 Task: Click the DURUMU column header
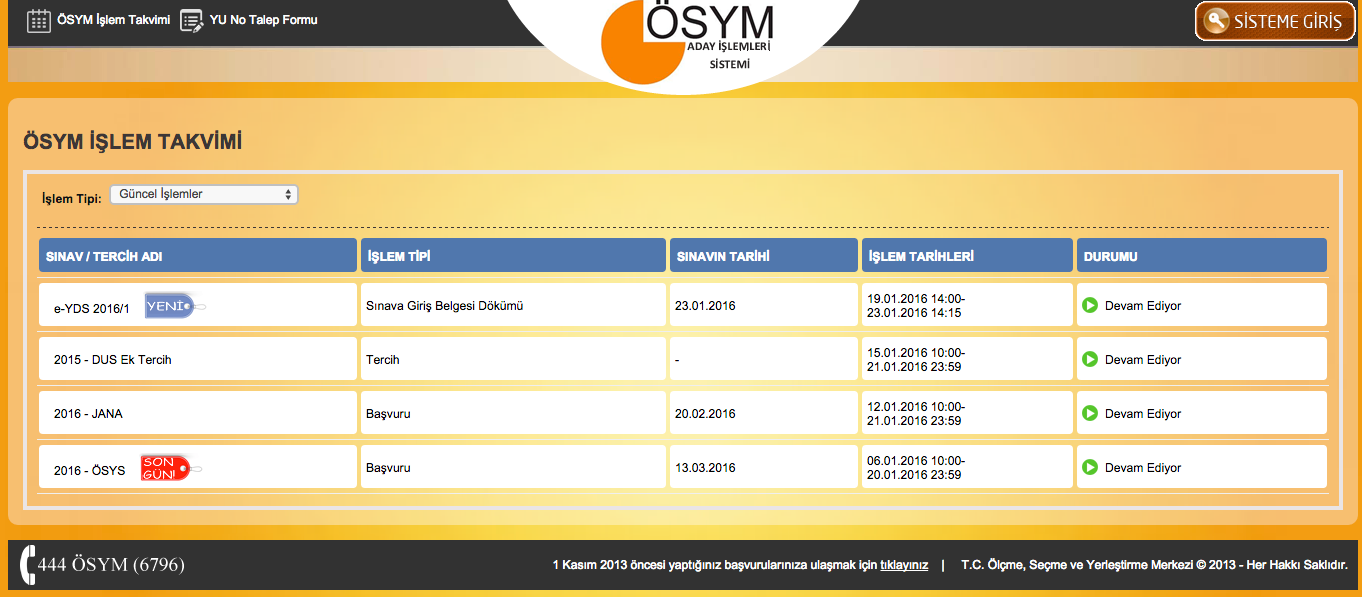click(x=1201, y=256)
